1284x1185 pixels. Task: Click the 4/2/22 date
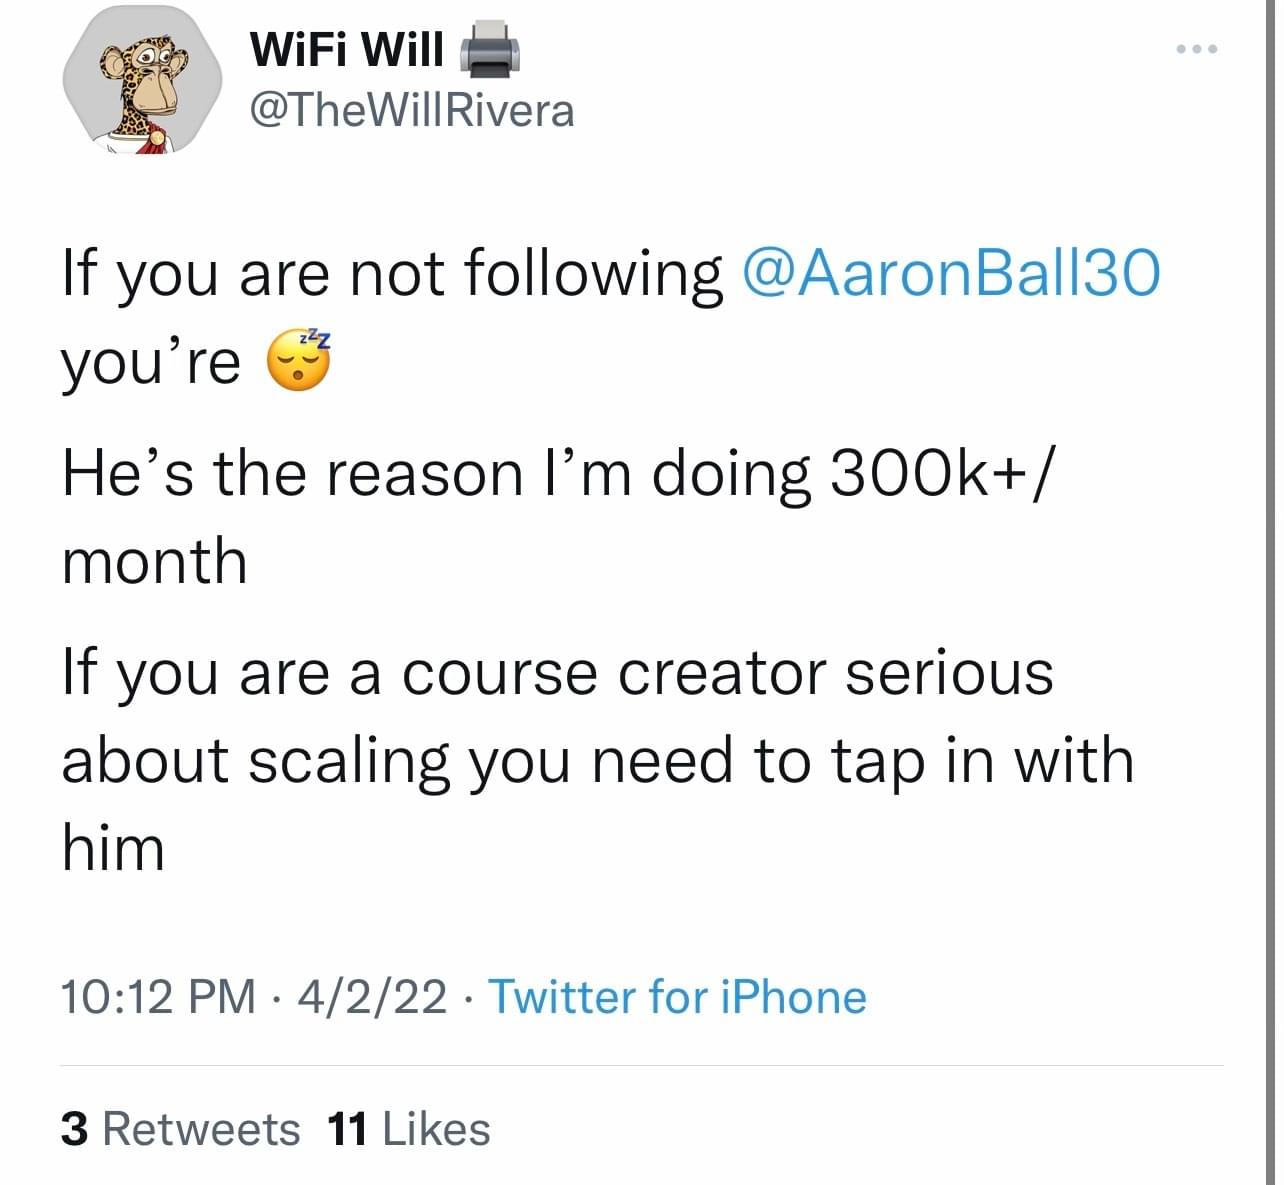pyautogui.click(x=372, y=997)
